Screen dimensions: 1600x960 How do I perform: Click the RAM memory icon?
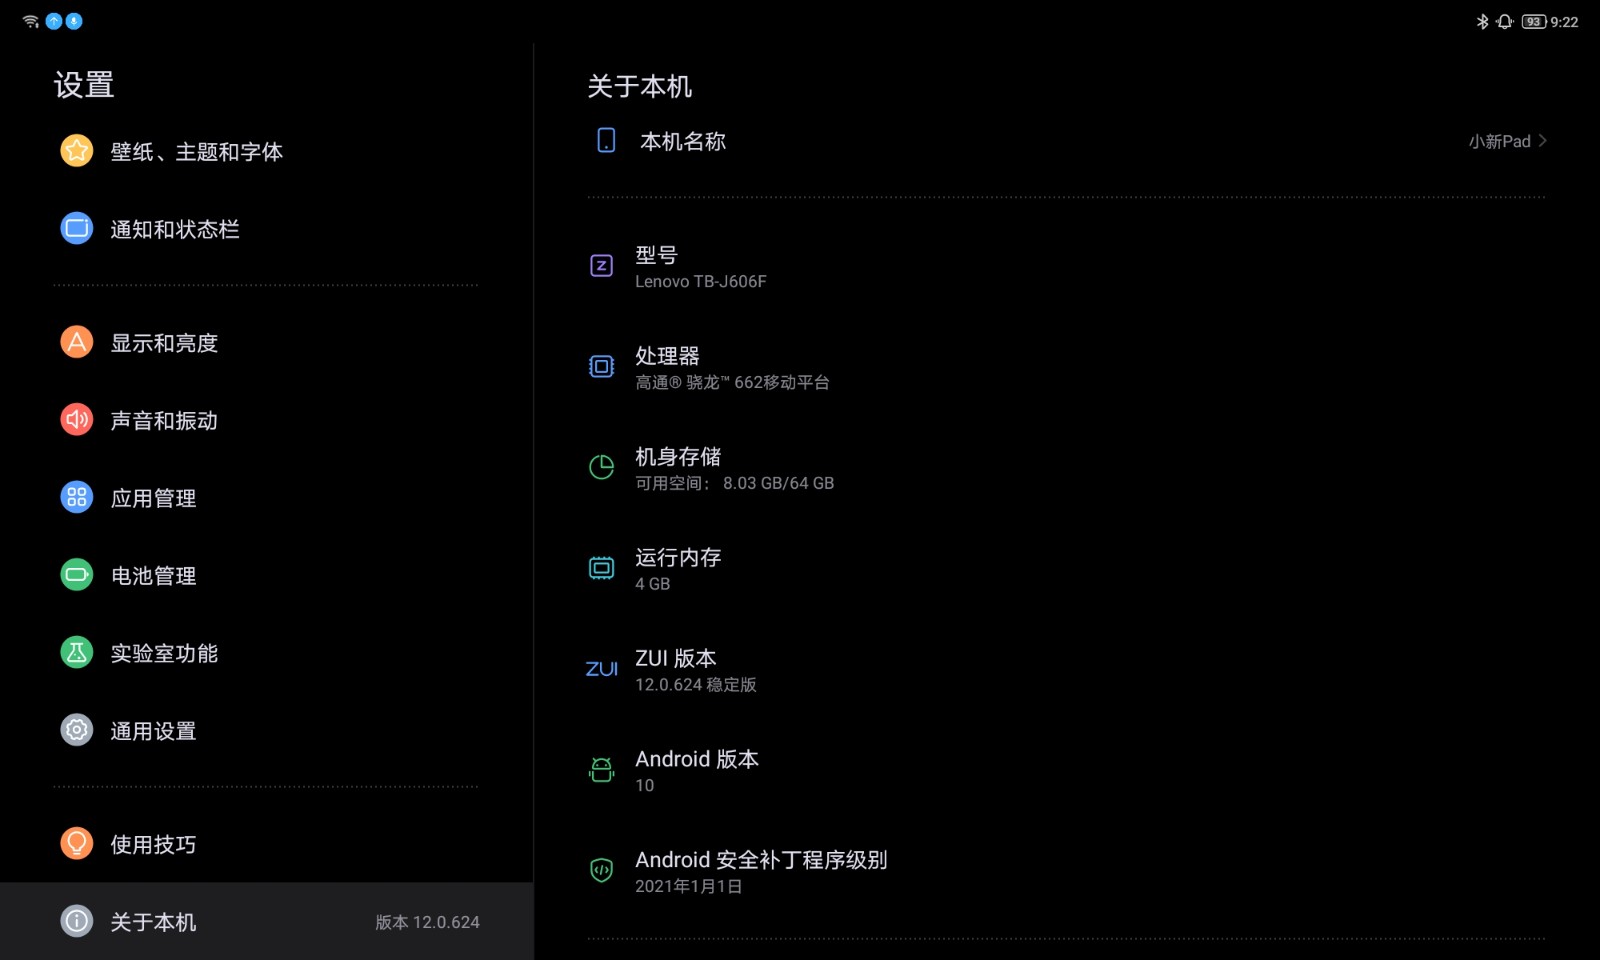(601, 568)
